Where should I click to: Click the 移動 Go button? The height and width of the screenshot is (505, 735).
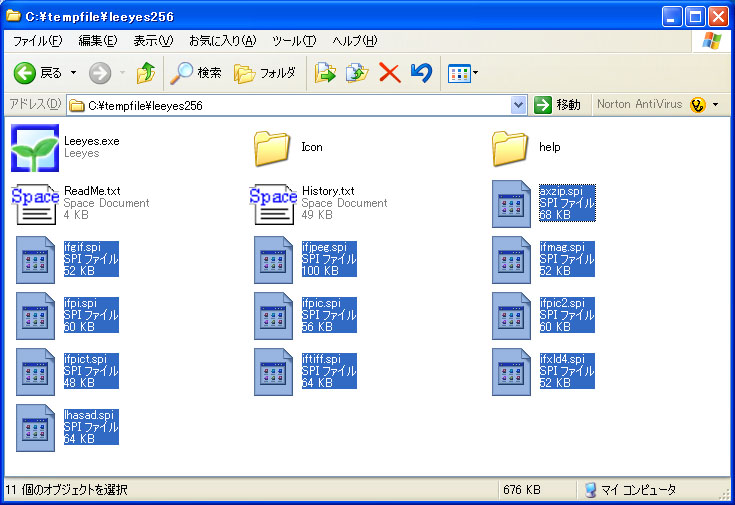point(557,105)
